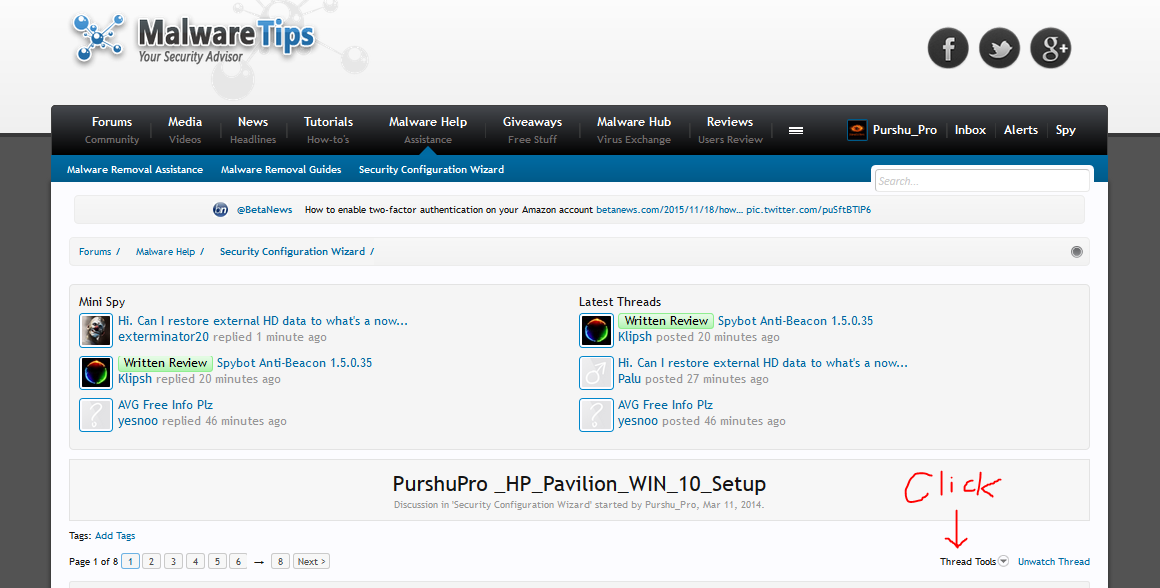The image size is (1160, 588).
Task: Go to page 3 of the thread
Action: click(x=173, y=561)
